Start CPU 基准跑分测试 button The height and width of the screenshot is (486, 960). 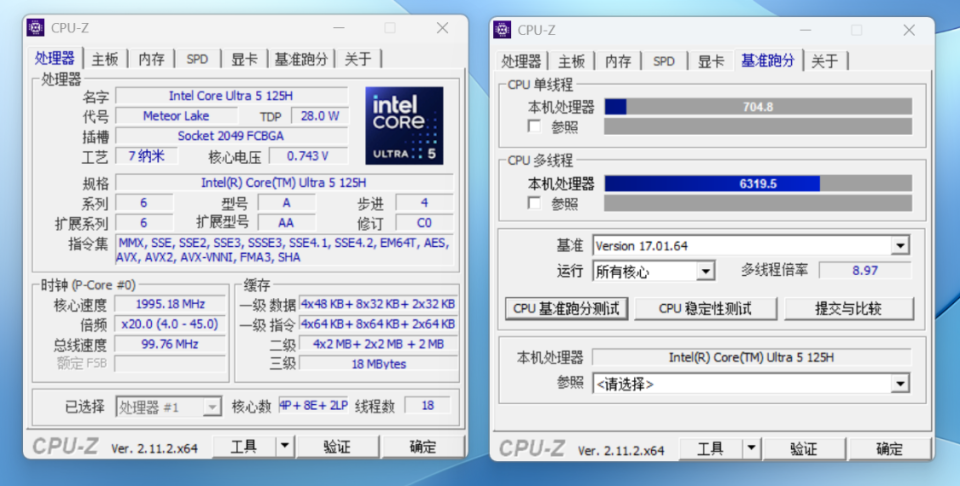pos(566,308)
